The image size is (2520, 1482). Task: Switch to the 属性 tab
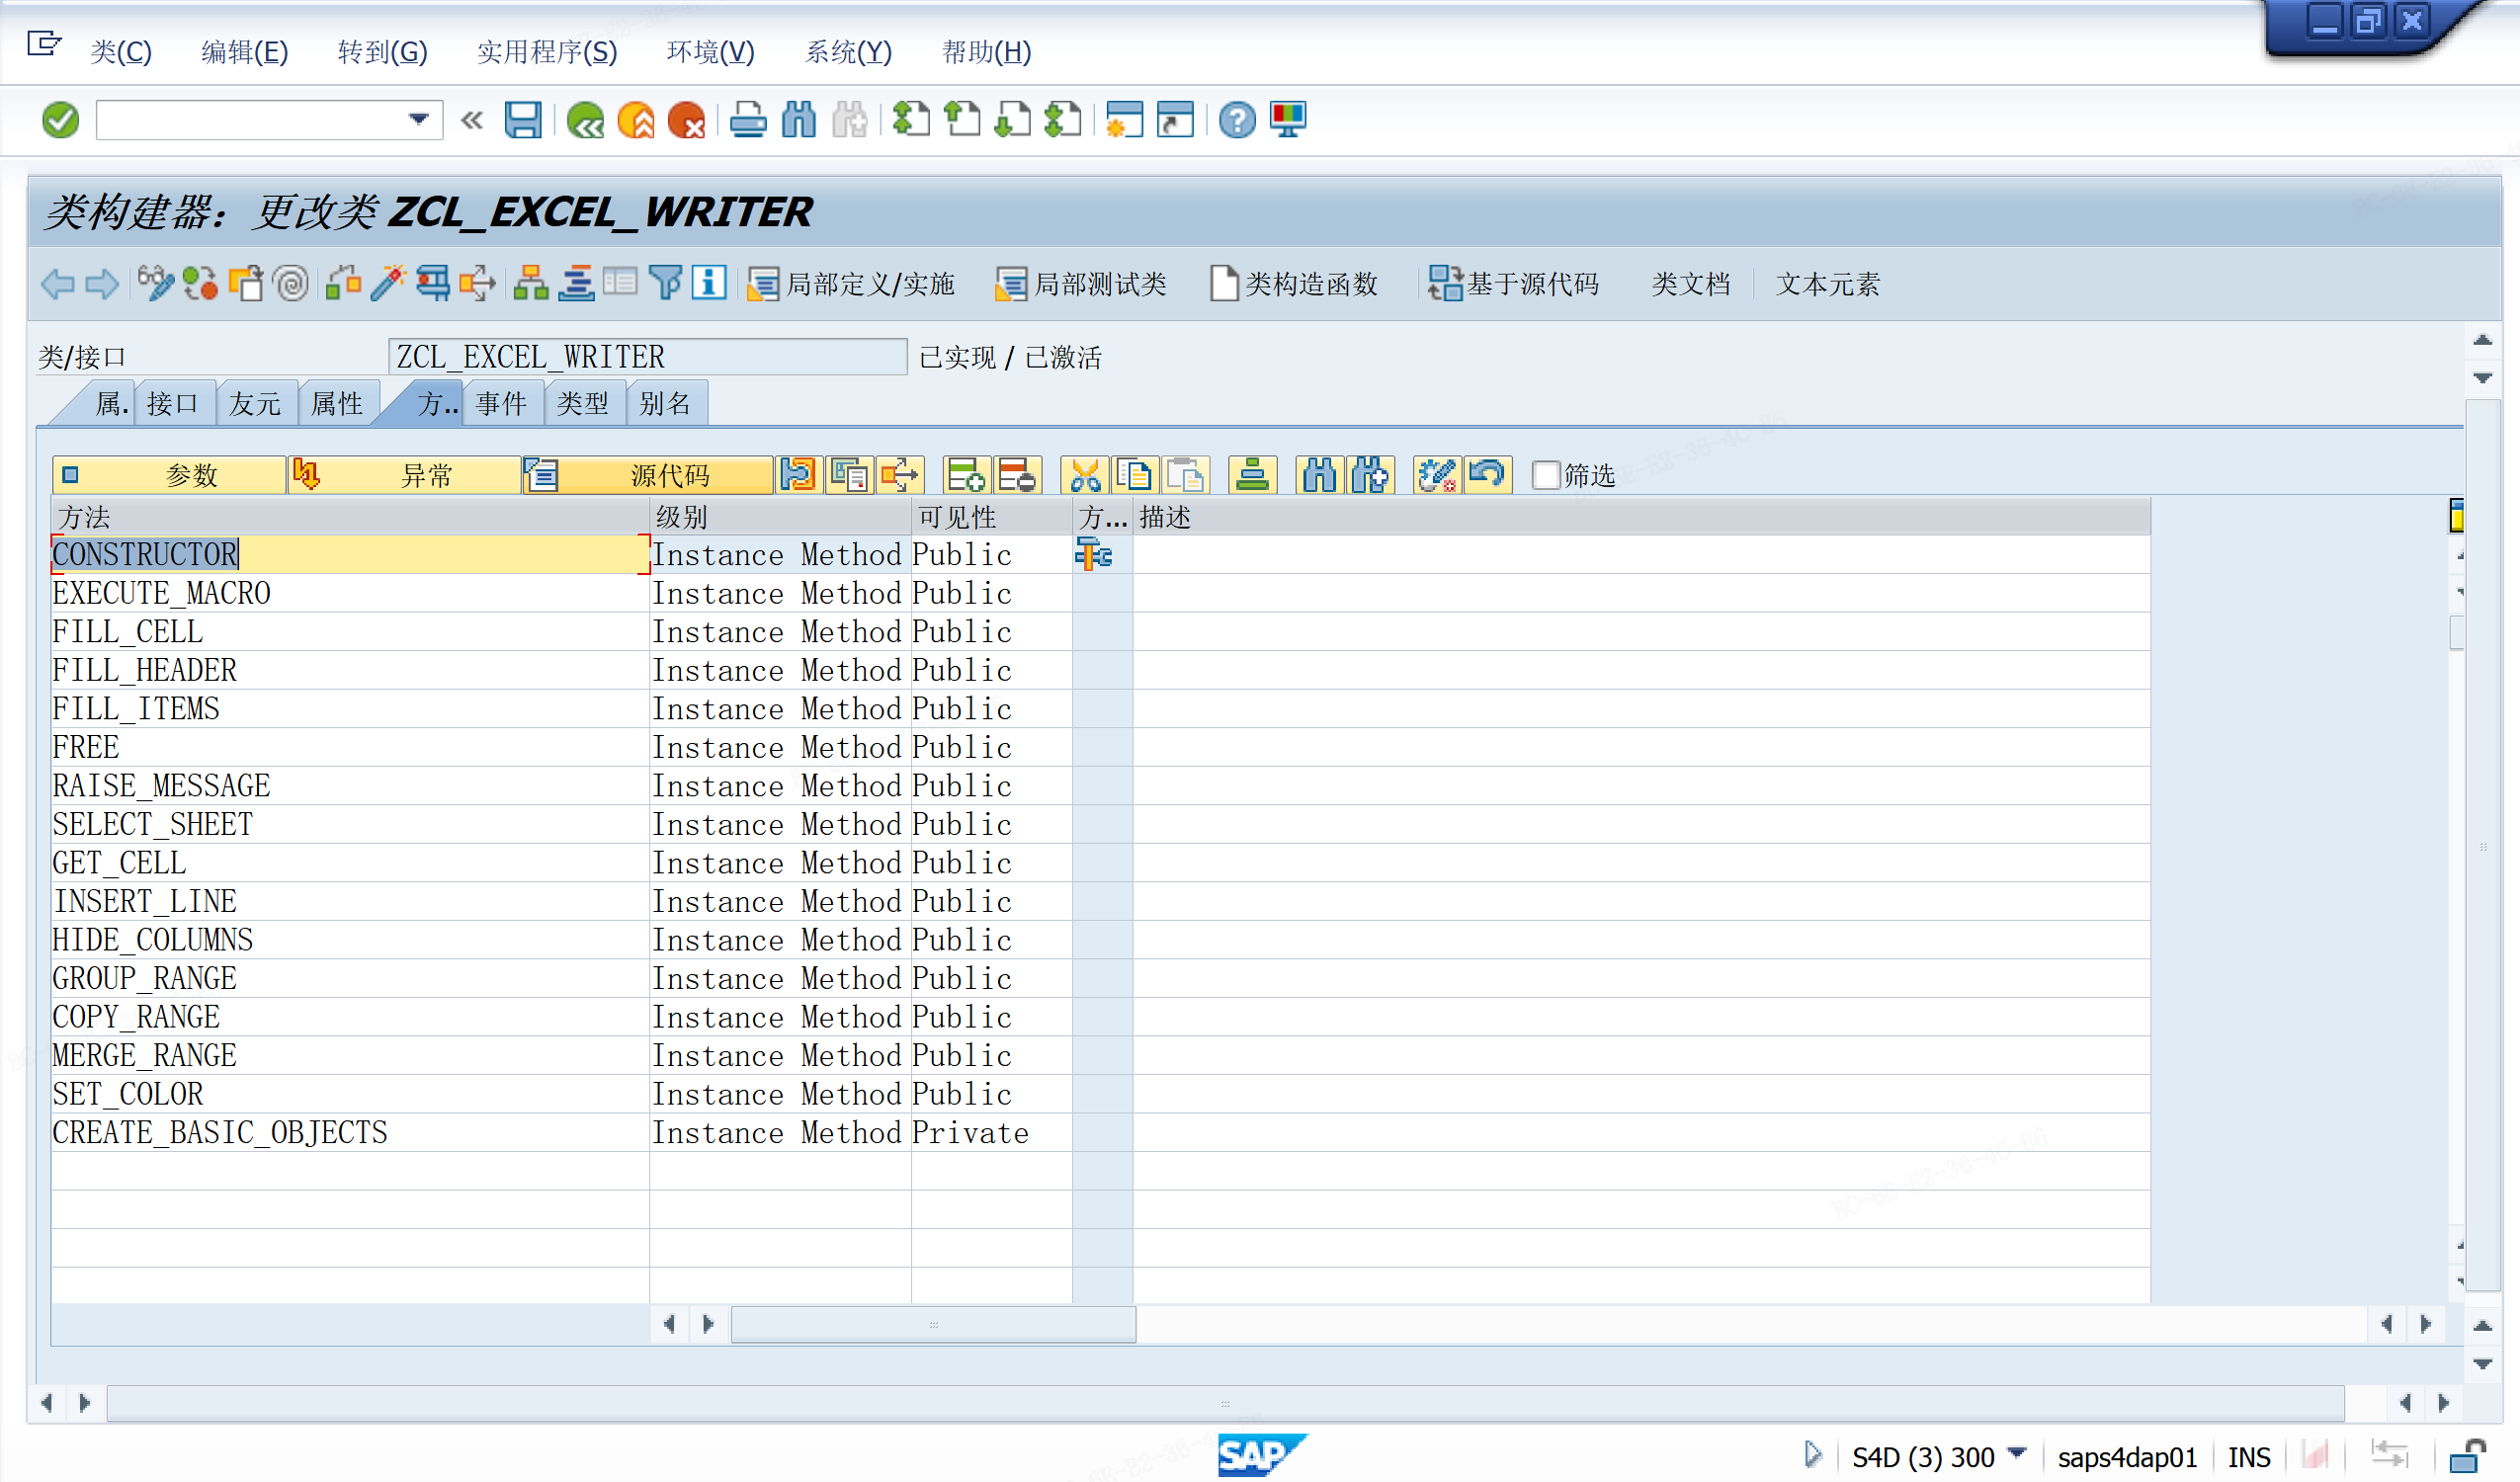point(337,404)
